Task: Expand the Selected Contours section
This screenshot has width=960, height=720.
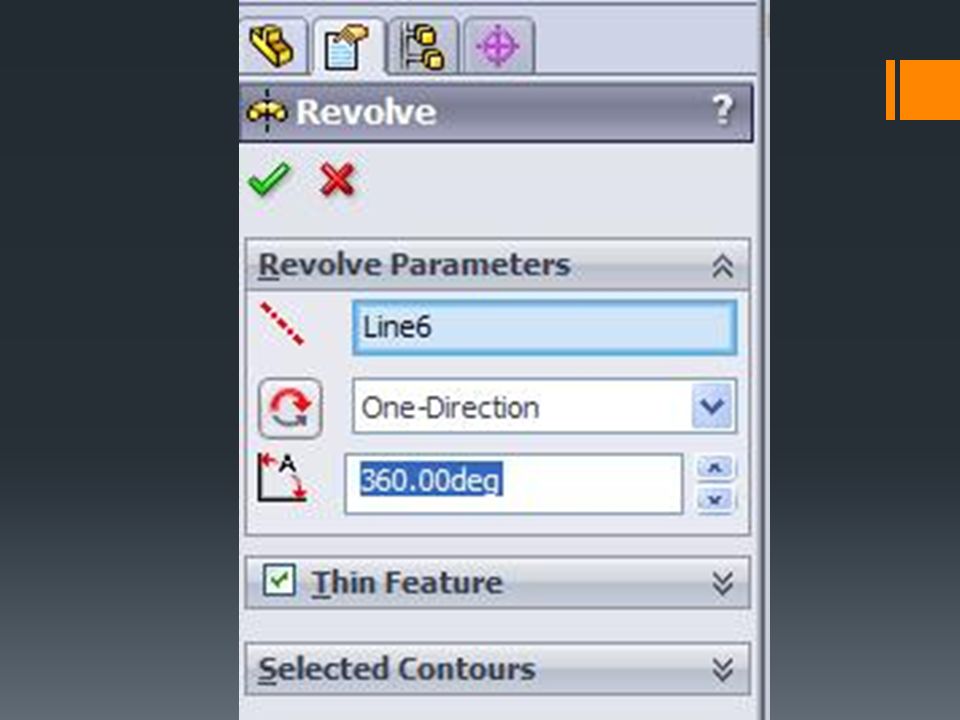Action: [722, 669]
